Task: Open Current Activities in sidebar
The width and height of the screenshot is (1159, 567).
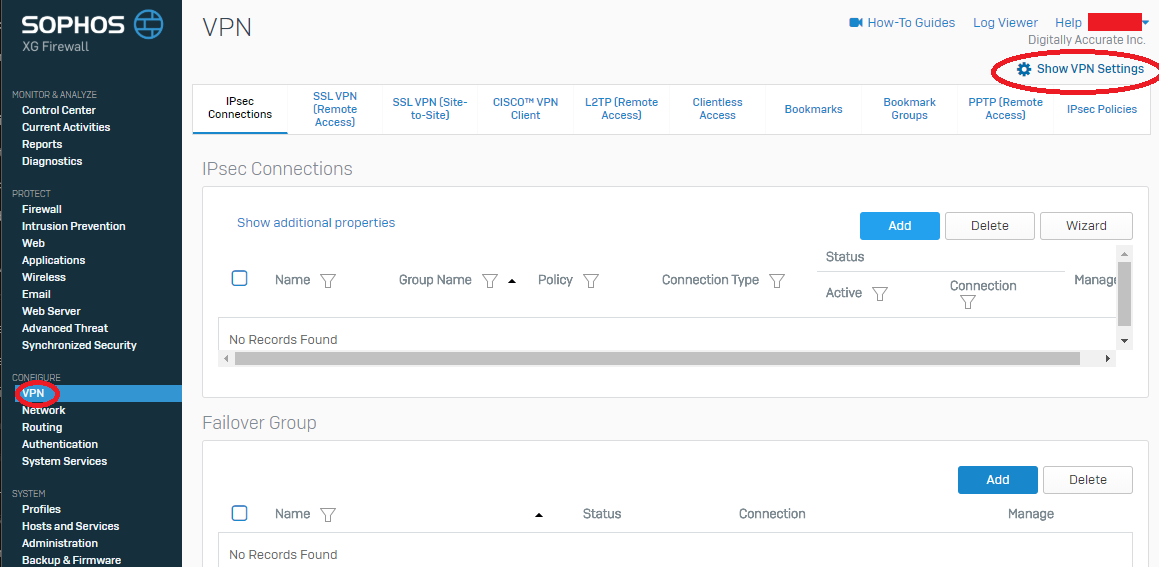Action: click(66, 127)
